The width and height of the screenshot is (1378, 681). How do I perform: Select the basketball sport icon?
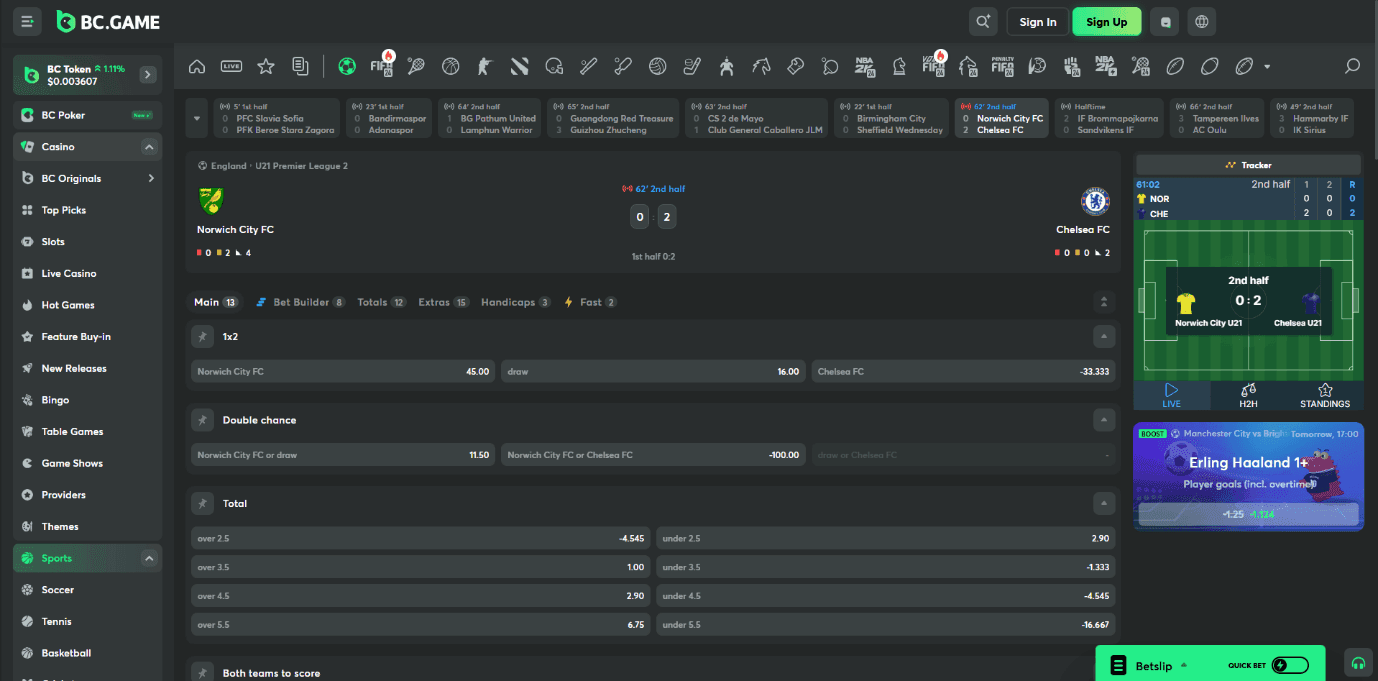pyautogui.click(x=450, y=67)
